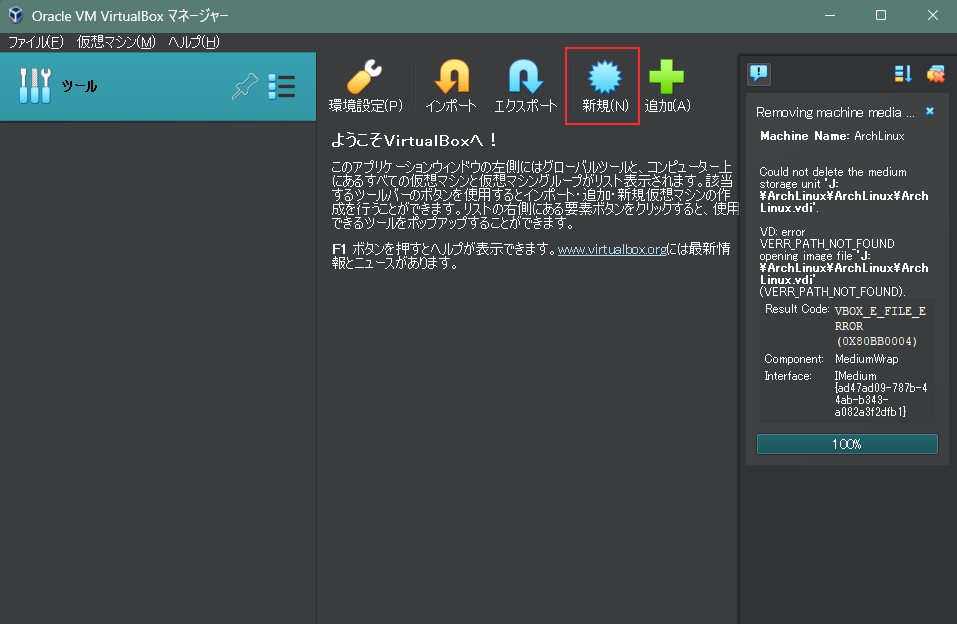Viewport: 957px width, 624px height.
Task: Close the VirtualBox Manager window
Action: 933,15
